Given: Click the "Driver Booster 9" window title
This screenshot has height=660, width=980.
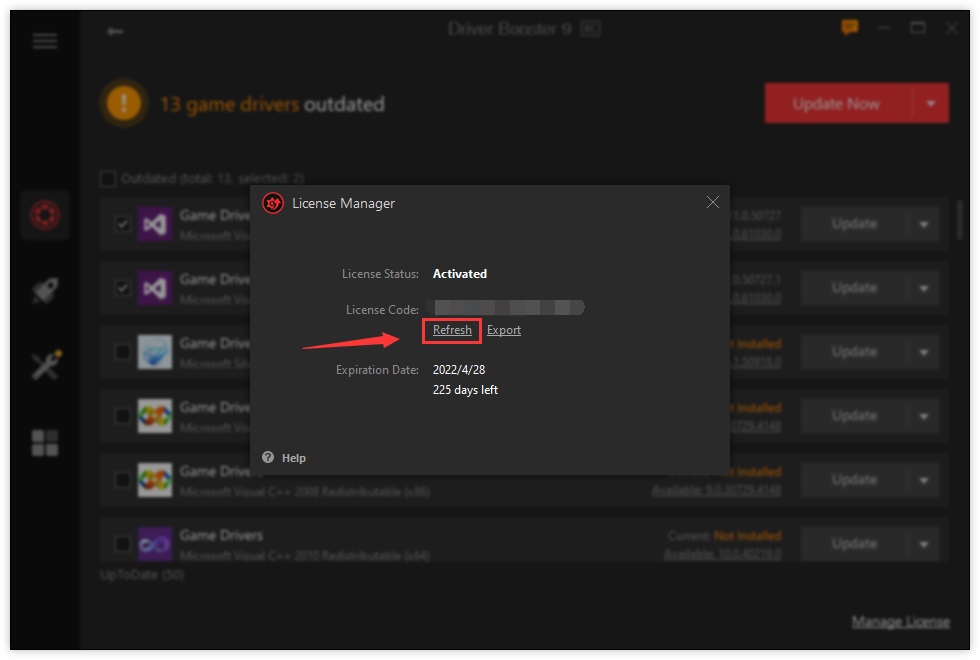Looking at the screenshot, I should pyautogui.click(x=510, y=29).
